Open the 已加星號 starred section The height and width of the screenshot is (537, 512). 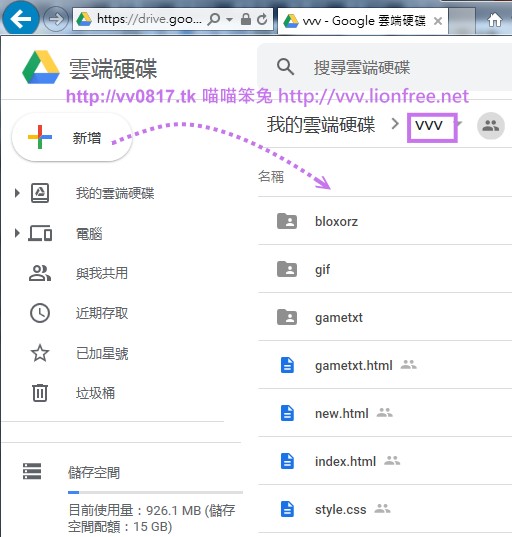point(102,353)
